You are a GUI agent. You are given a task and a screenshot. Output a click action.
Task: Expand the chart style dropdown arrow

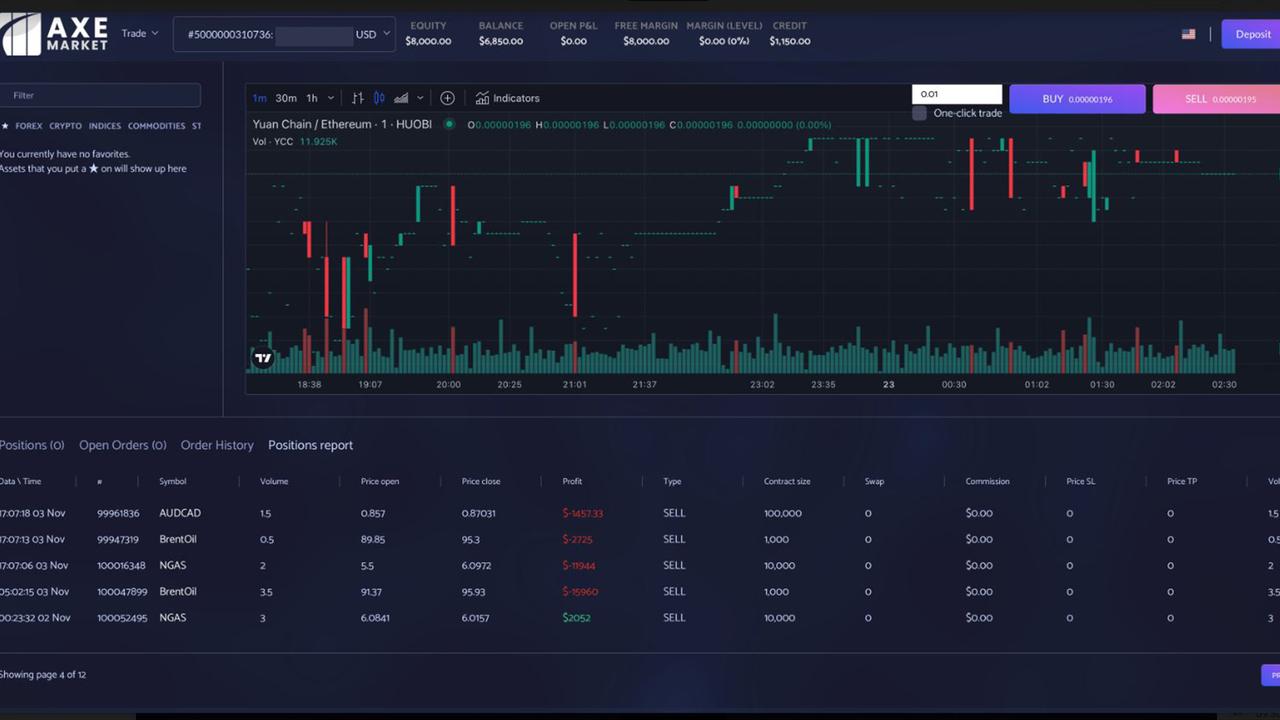(420, 98)
